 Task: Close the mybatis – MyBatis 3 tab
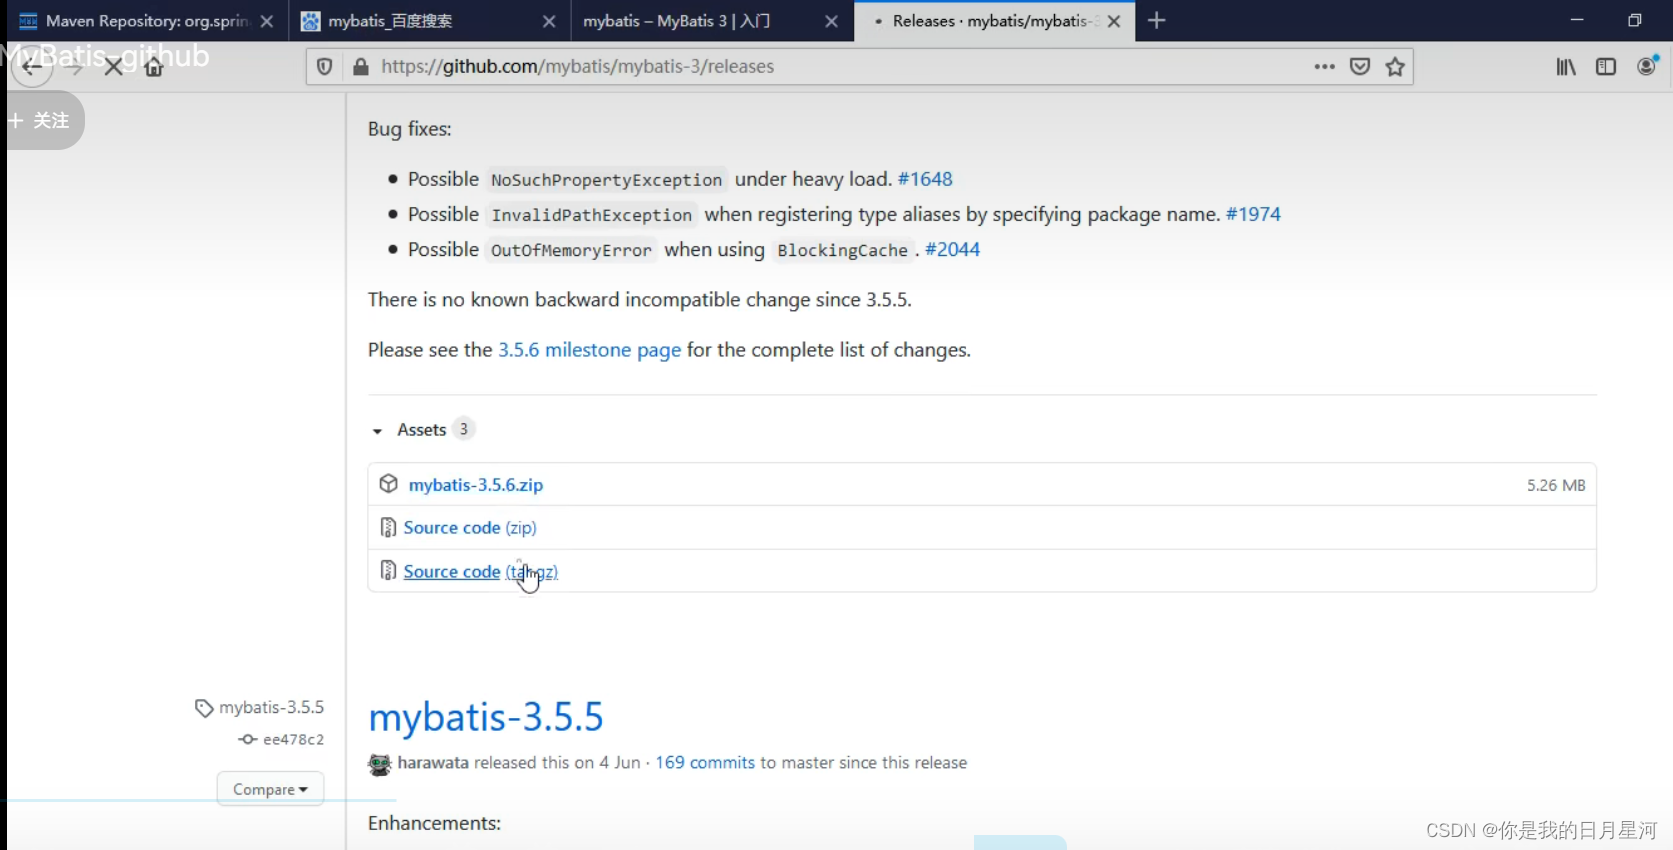tap(831, 21)
